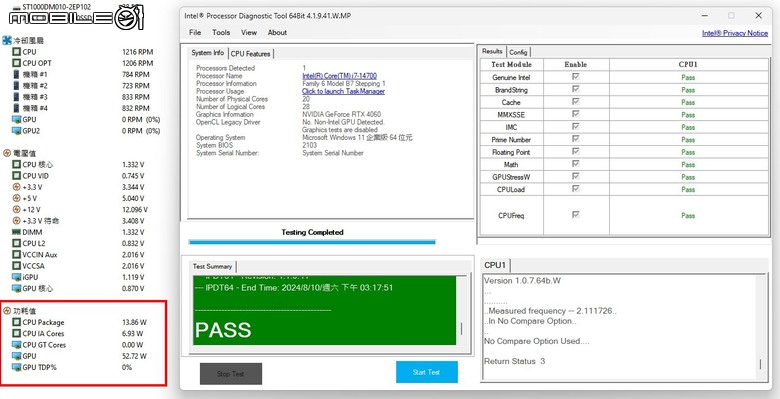Click the chassis icon beside 機箱 #3
780x399 pixels.
pos(16,97)
